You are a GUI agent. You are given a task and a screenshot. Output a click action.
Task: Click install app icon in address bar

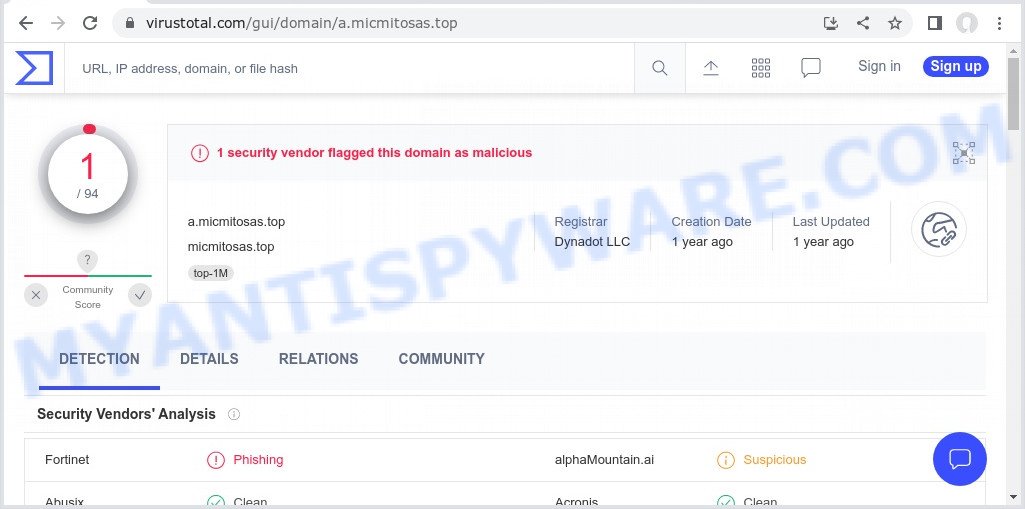830,24
